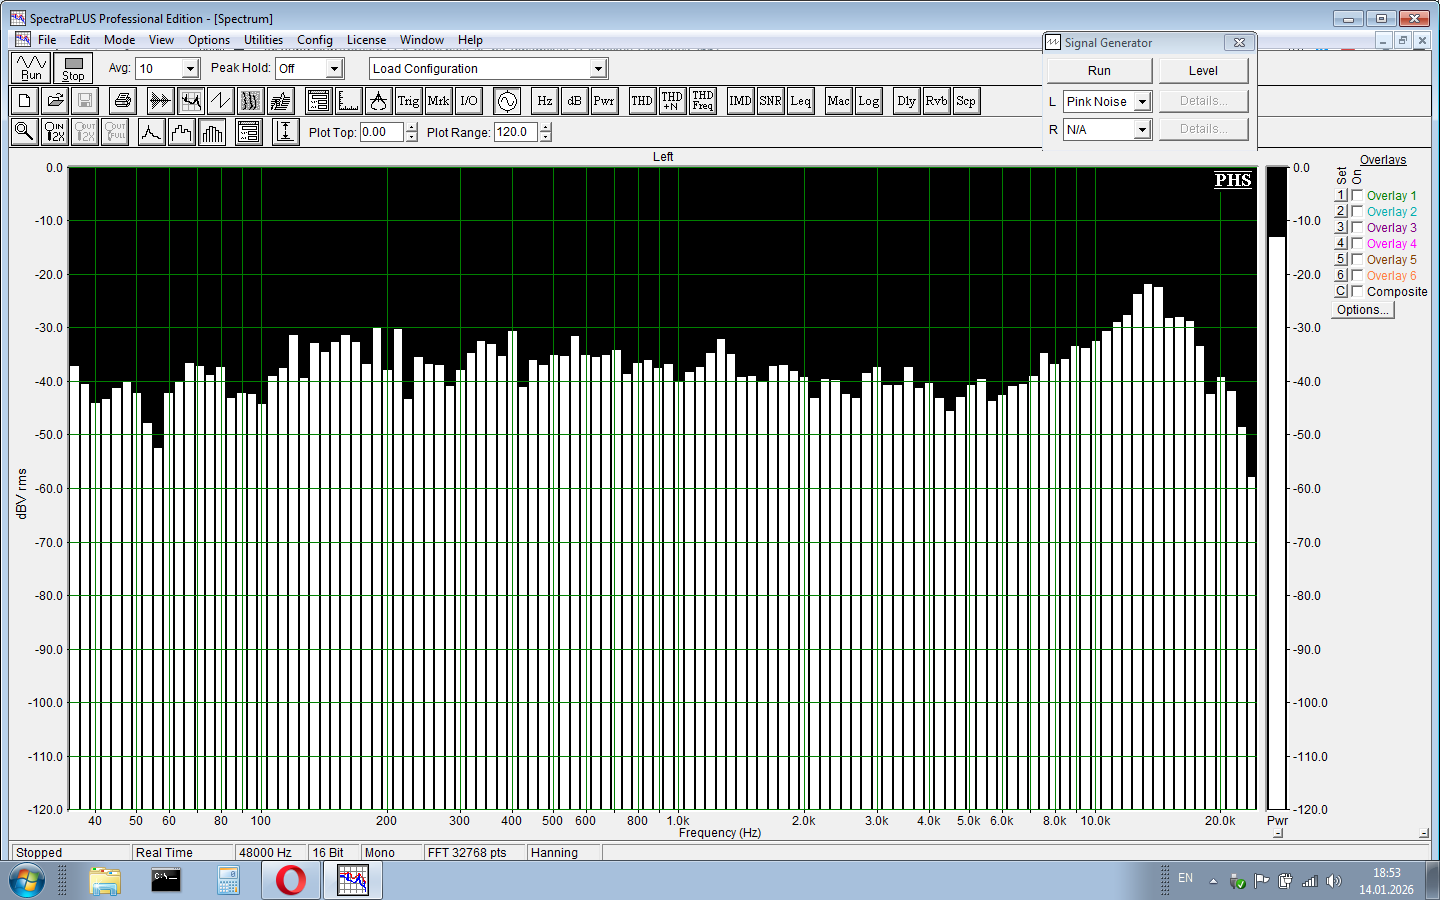This screenshot has height=900, width=1440.
Task: Open the THD+N measurement tool
Action: 672,101
